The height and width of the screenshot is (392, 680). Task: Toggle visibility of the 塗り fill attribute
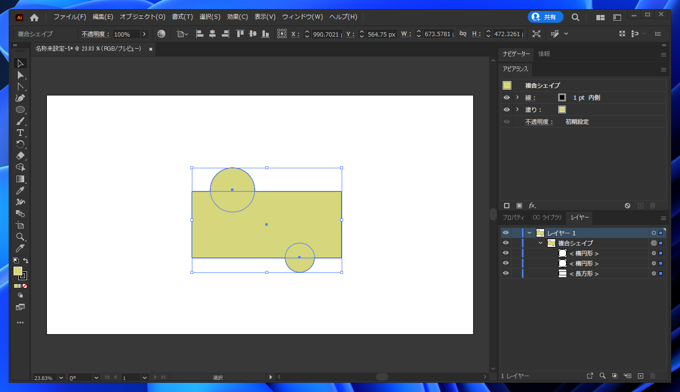pos(507,110)
